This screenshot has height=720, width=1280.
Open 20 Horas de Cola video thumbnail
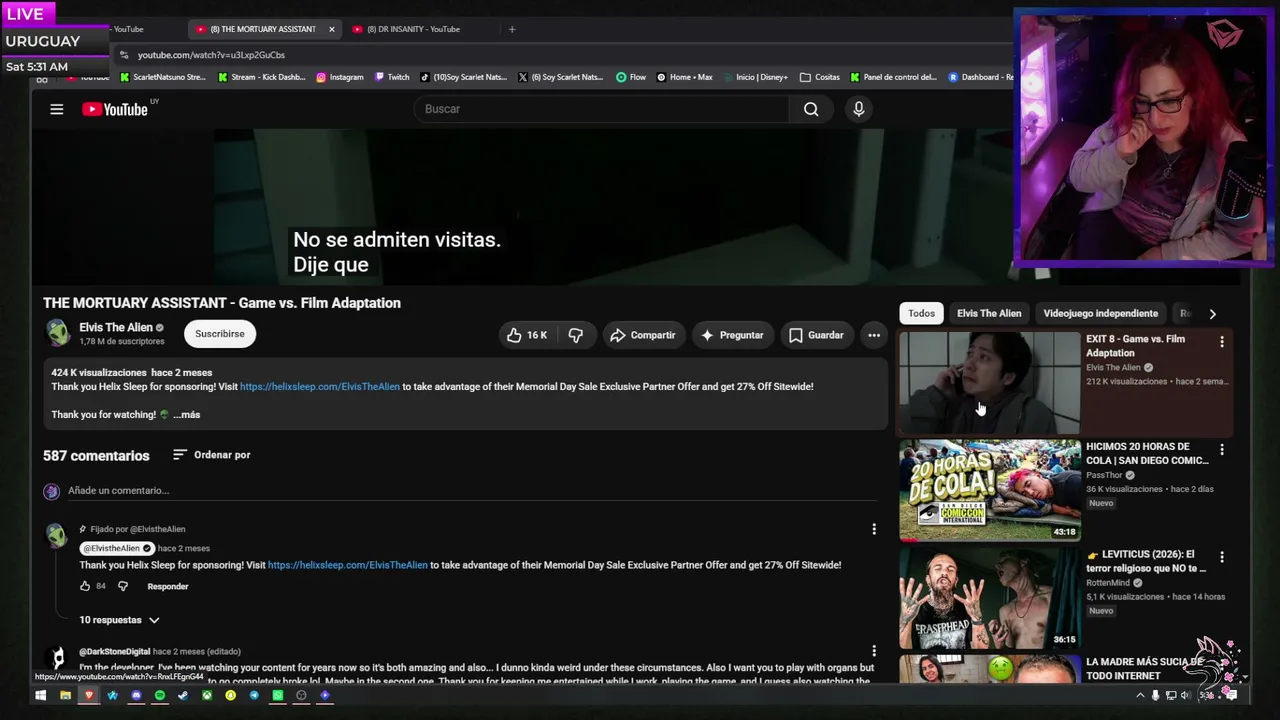(x=989, y=491)
